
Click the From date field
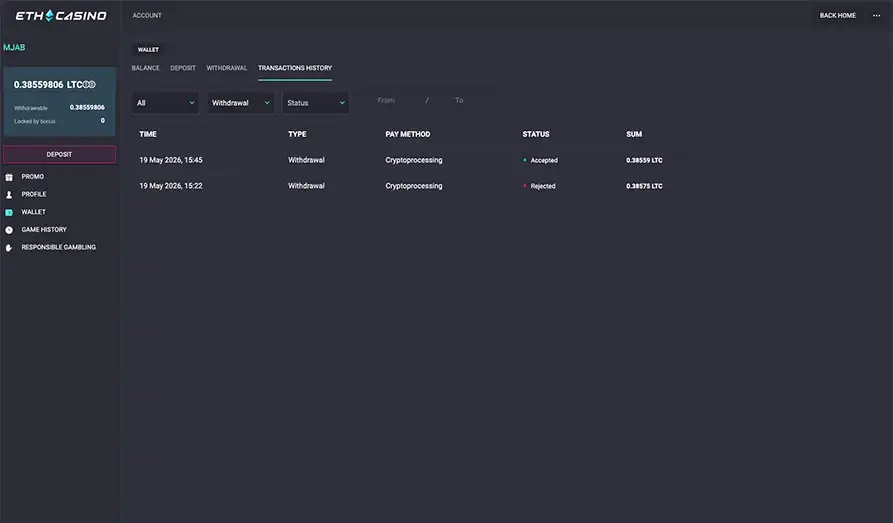tap(386, 100)
